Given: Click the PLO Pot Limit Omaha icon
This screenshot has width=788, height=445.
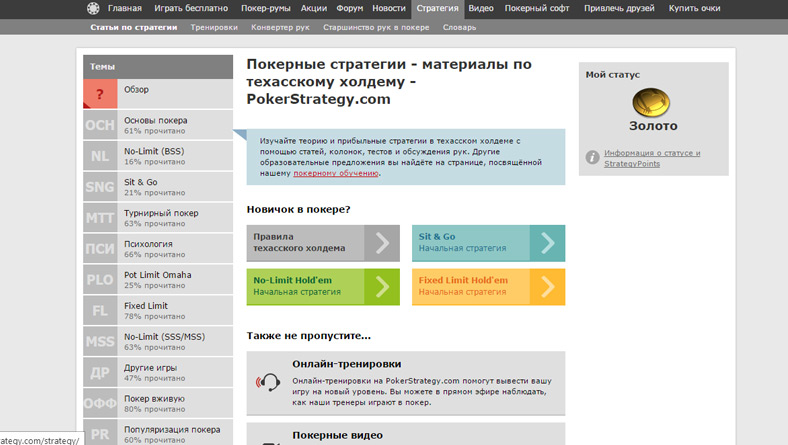Looking at the screenshot, I should [100, 280].
